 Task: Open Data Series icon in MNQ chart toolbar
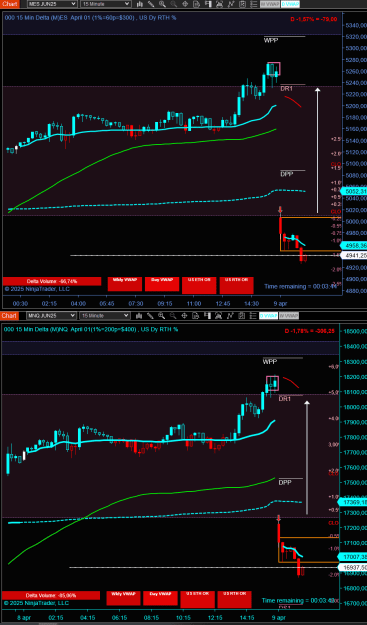pos(207,316)
